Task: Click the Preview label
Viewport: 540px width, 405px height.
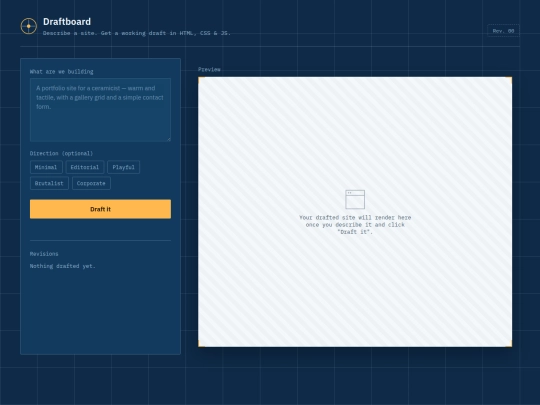Action: tap(209, 69)
